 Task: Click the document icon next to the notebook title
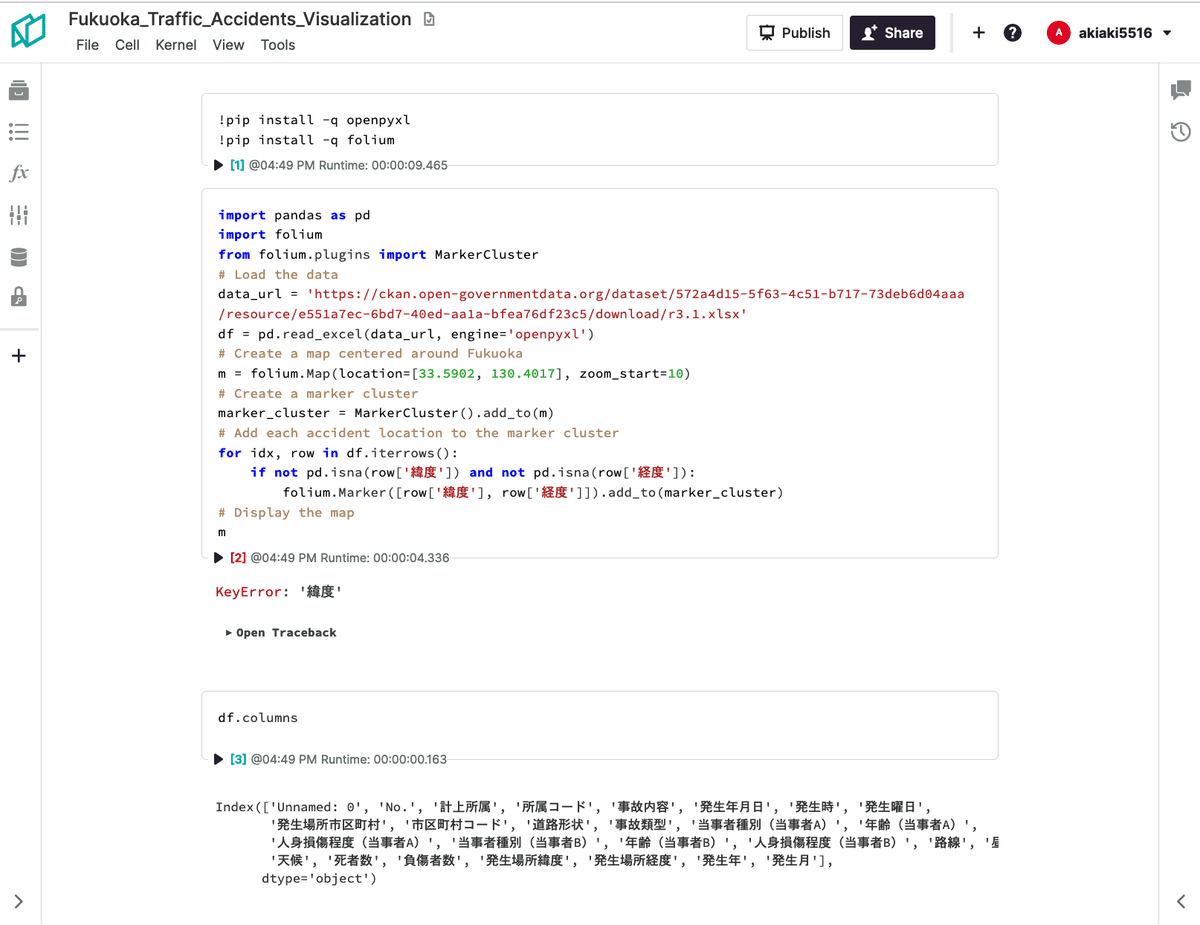[x=428, y=18]
